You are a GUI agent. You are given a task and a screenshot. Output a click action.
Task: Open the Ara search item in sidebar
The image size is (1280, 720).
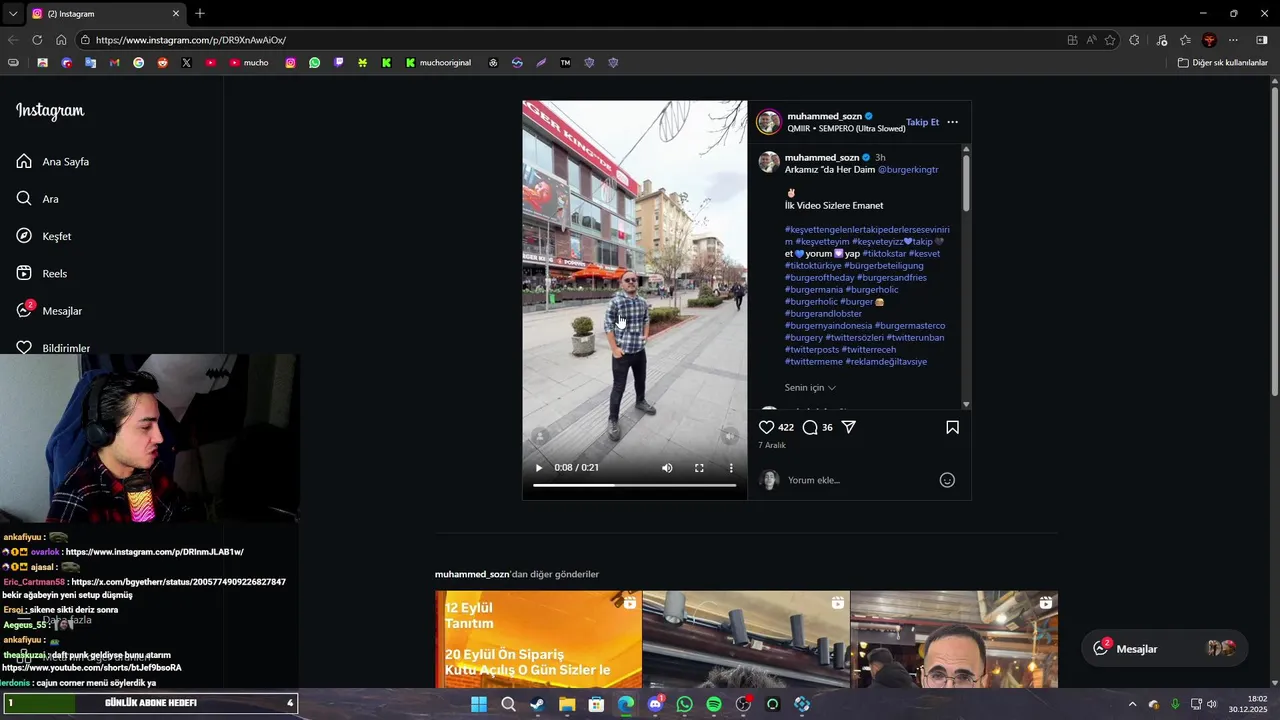[x=37, y=198]
